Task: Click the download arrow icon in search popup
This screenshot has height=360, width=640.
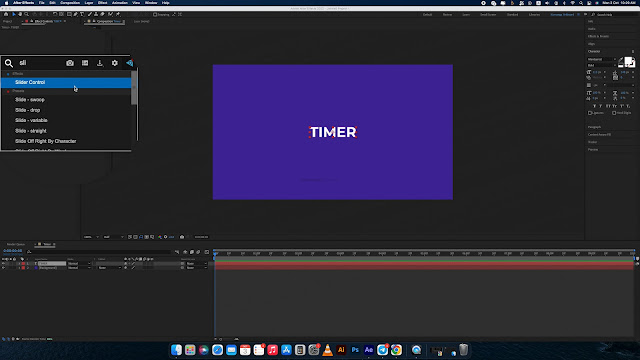Action: (x=100, y=63)
